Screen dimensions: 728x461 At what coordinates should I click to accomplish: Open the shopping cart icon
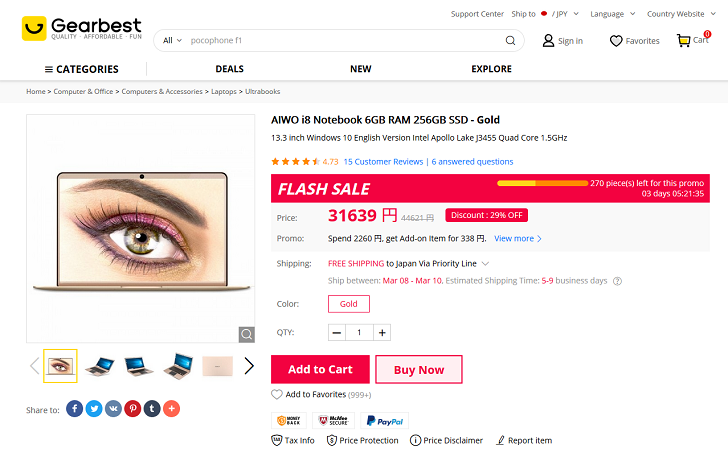[684, 41]
